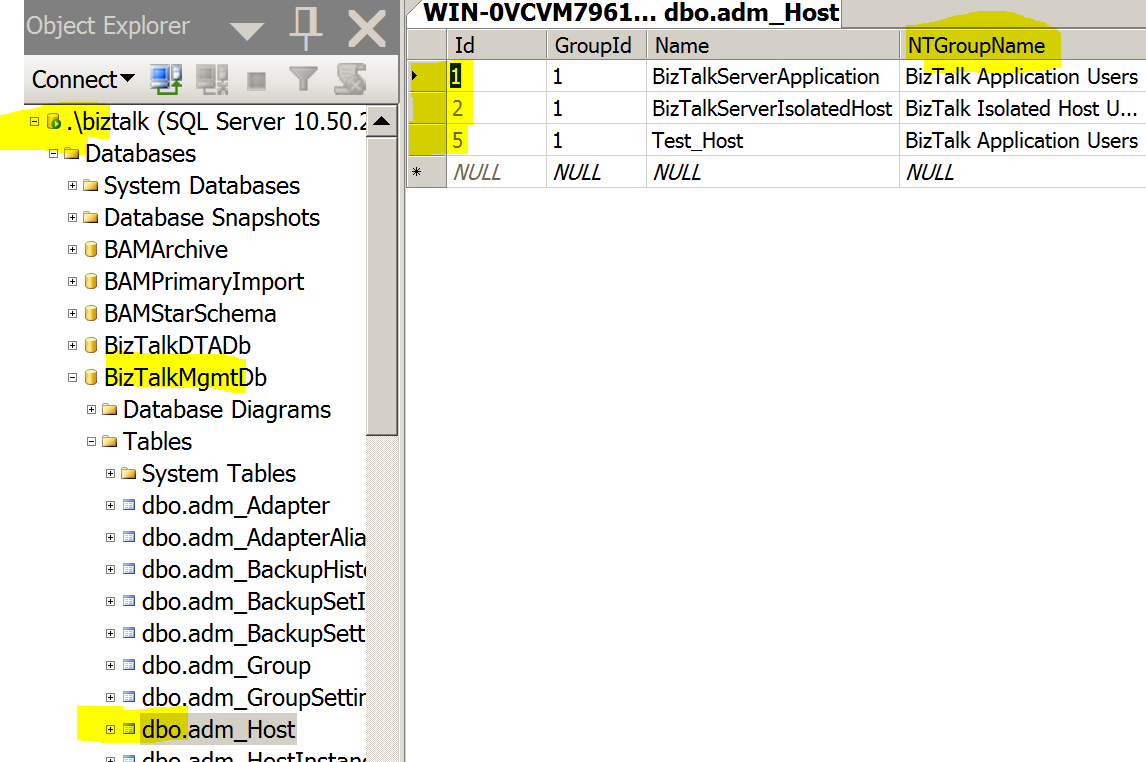
Task: Expand the System Tables folder
Action: [x=110, y=473]
